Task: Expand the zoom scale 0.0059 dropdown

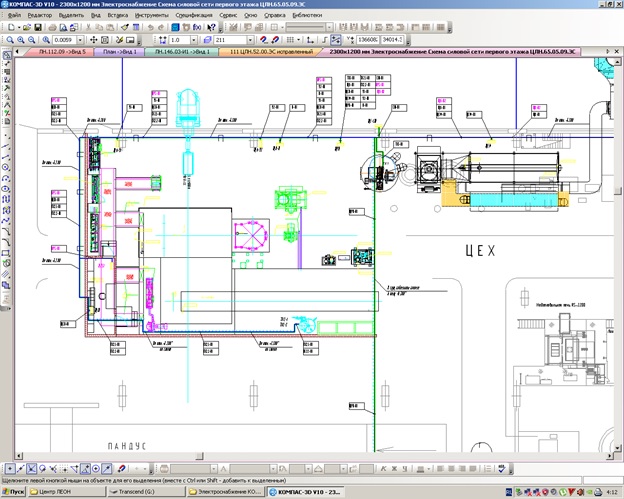Action: pyautogui.click(x=80, y=40)
